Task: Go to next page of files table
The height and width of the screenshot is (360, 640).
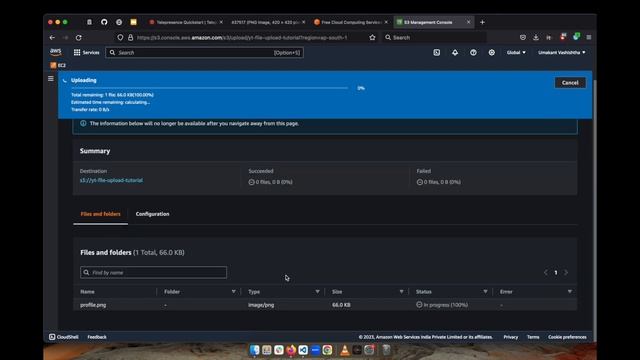Action: click(566, 272)
